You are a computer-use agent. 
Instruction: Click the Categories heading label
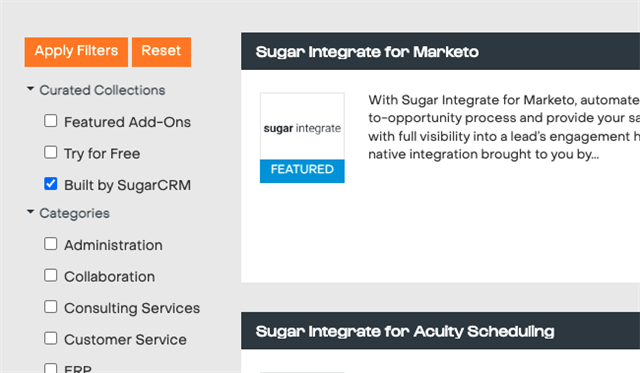(x=74, y=213)
